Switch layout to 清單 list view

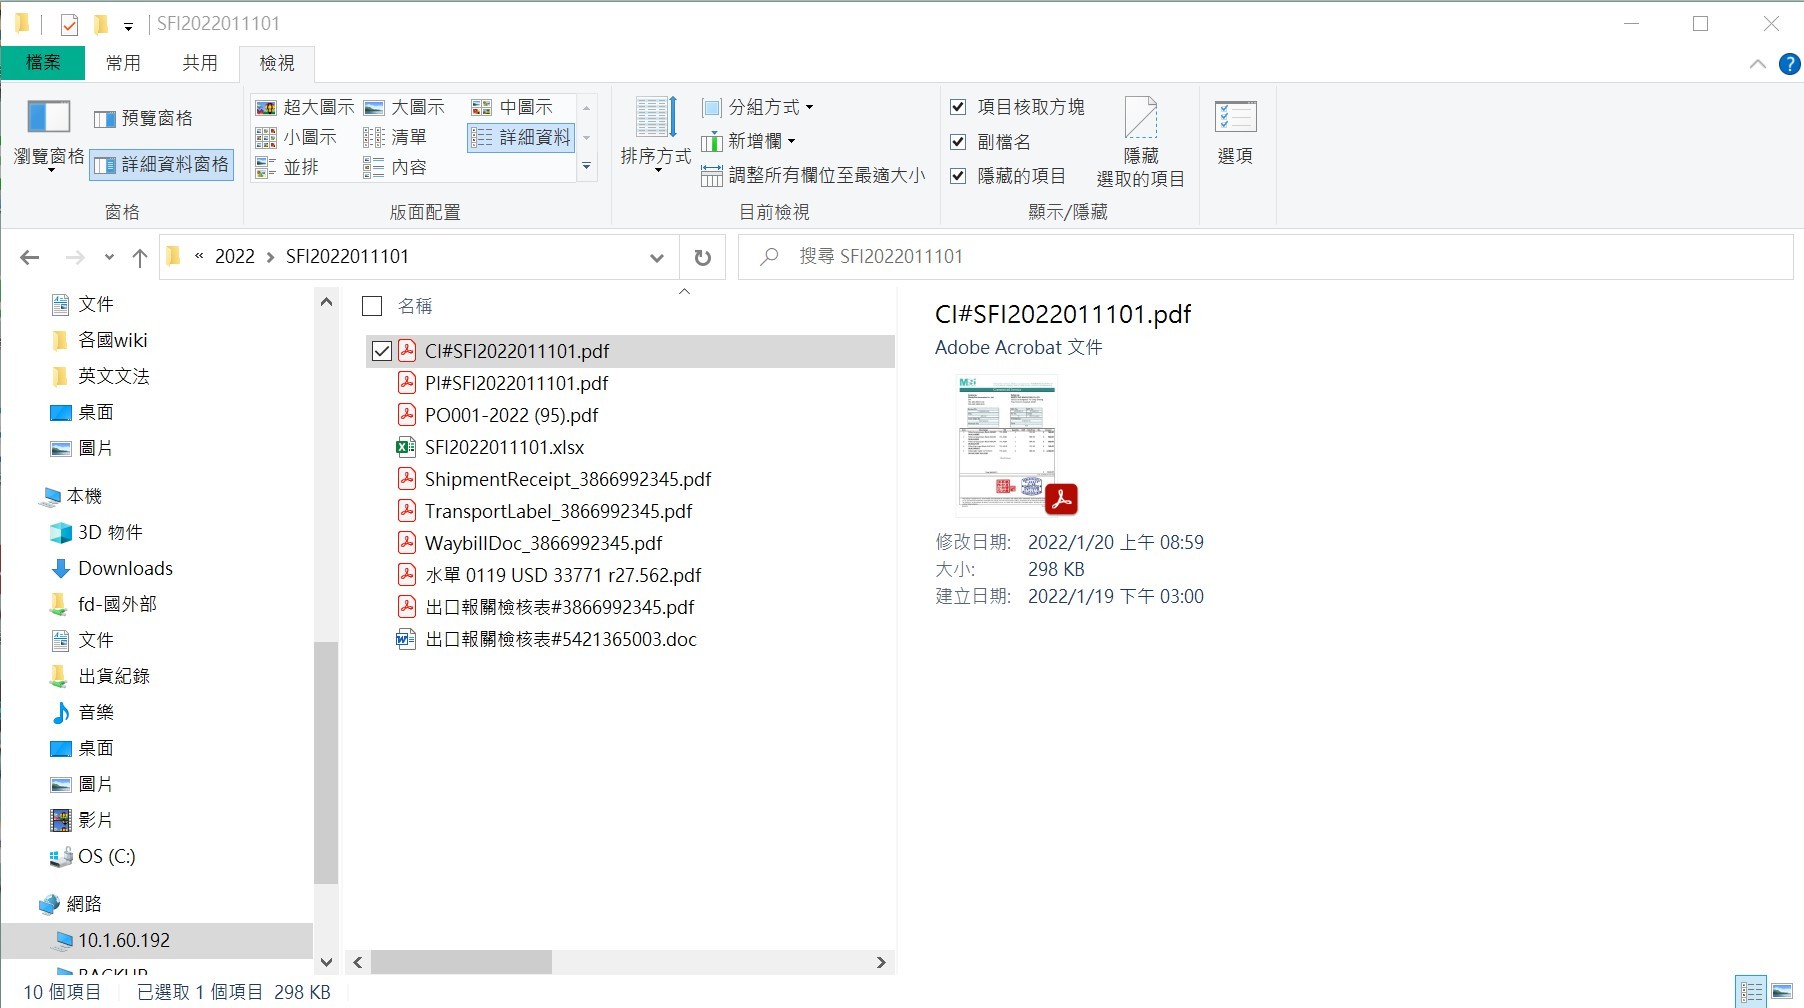(x=395, y=137)
